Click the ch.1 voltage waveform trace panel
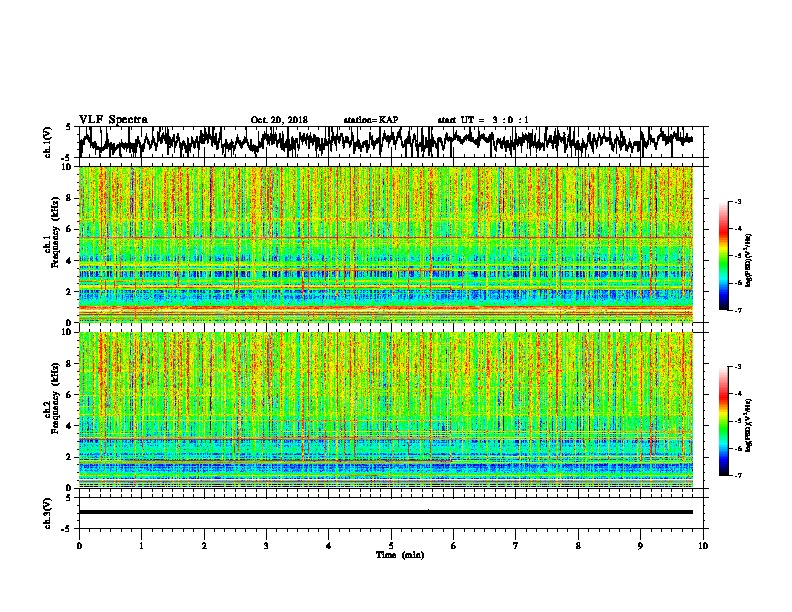792x612 pixels. (x=391, y=142)
